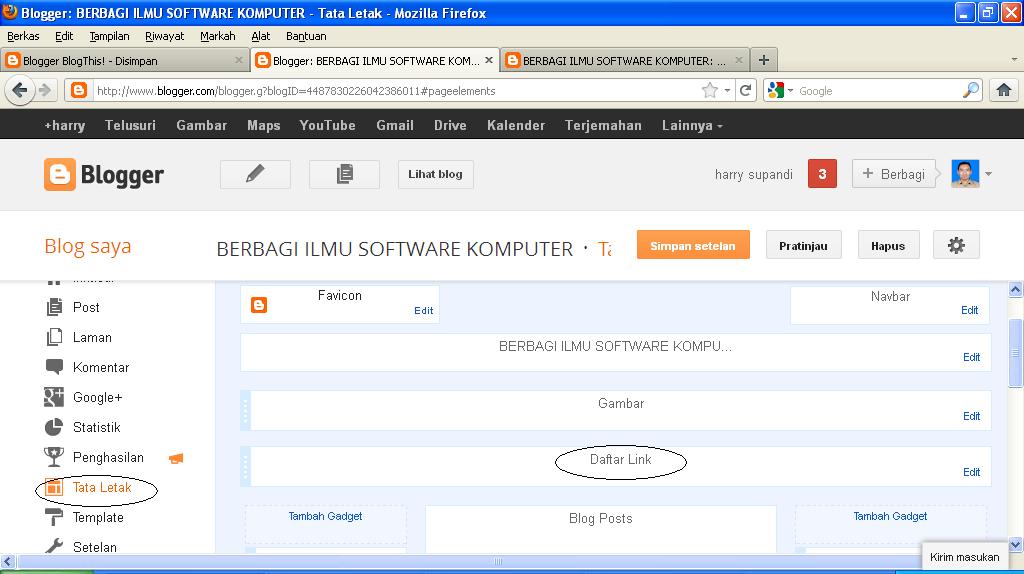
Task: Click the Blogger logo icon
Action: point(59,174)
